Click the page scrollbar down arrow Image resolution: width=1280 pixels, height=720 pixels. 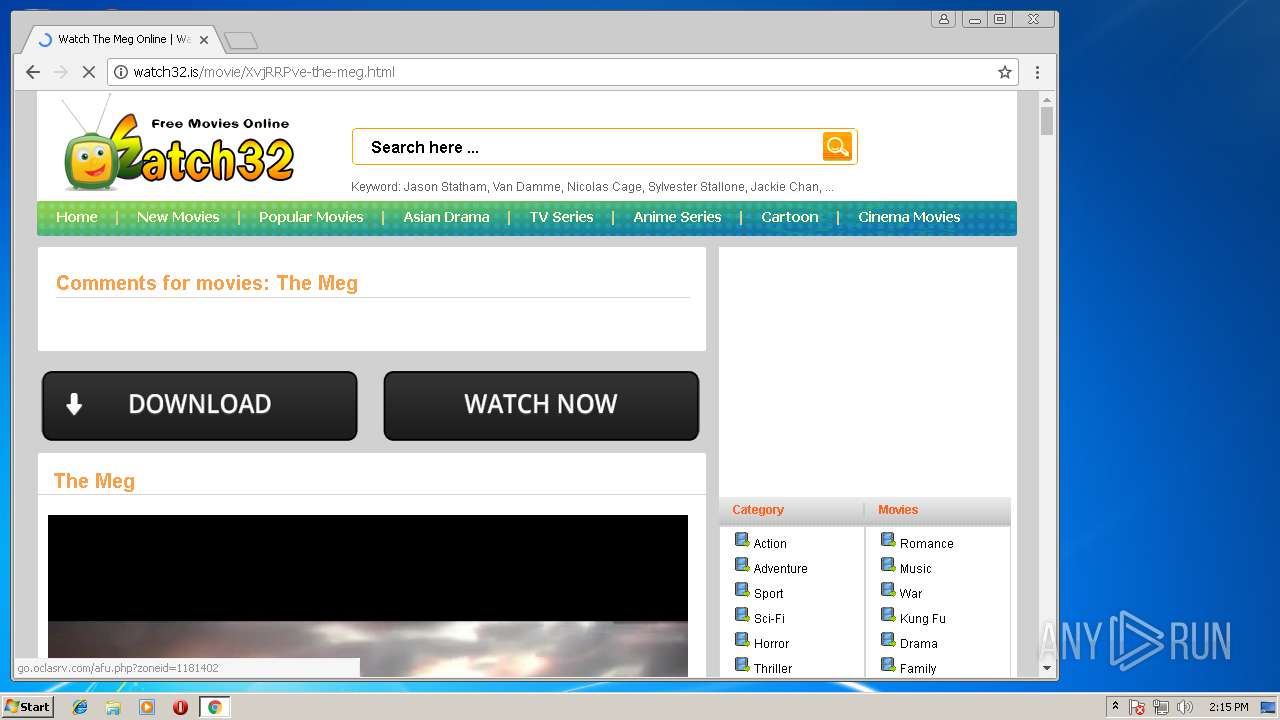1047,668
